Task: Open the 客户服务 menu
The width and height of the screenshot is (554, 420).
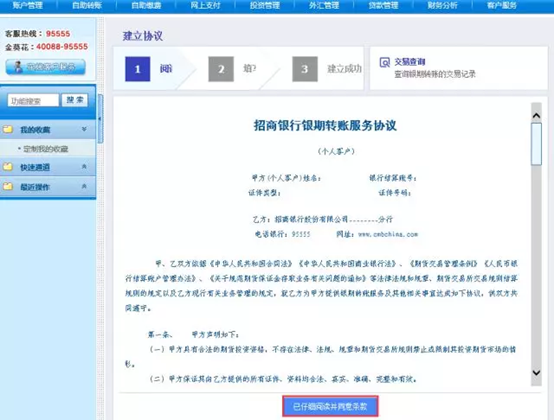Action: coord(502,5)
